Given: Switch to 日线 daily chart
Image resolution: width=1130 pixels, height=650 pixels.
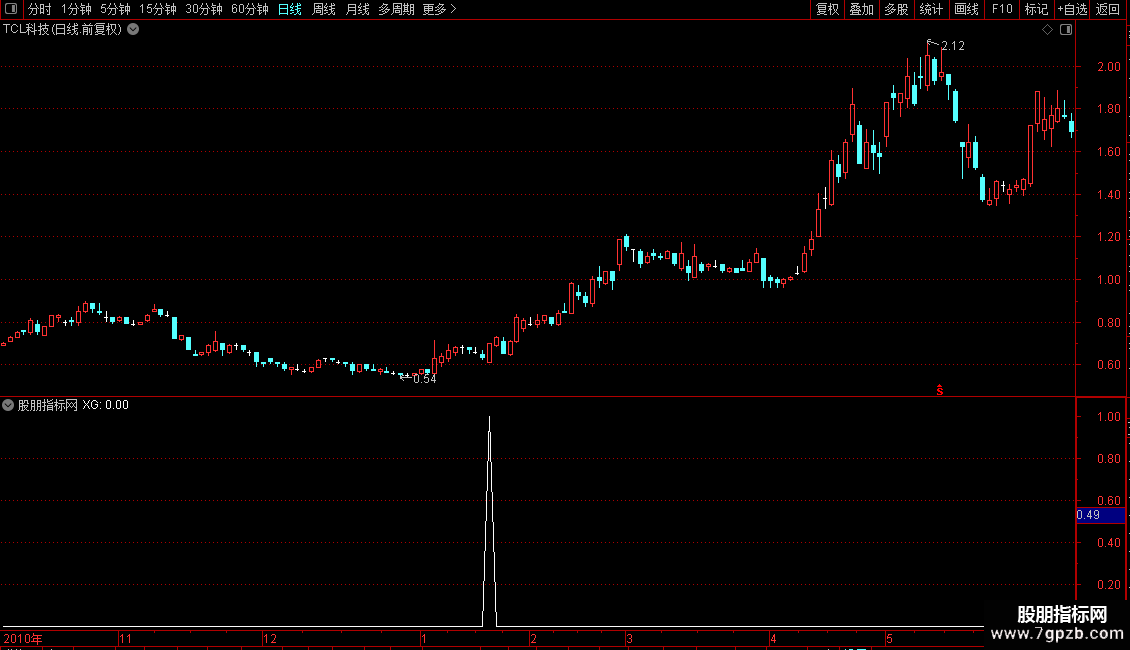Looking at the screenshot, I should (x=290, y=9).
